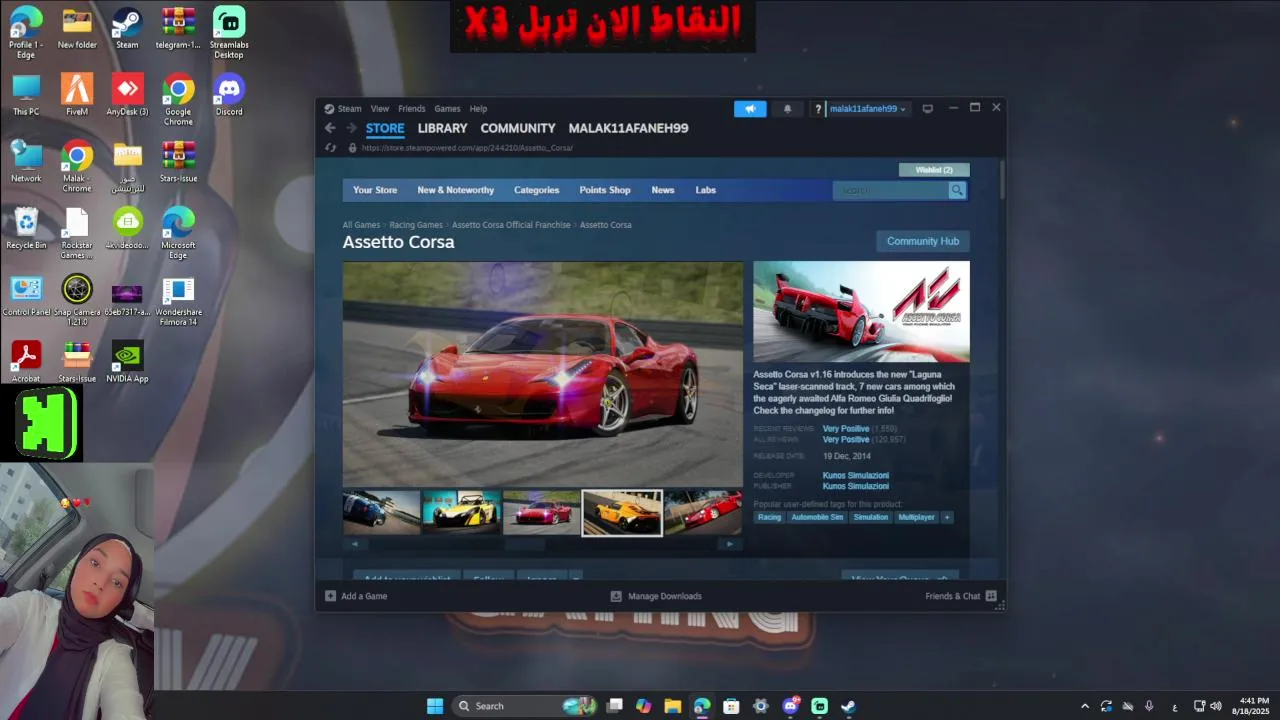Click the Steam forward navigation arrow
Image resolution: width=1280 pixels, height=720 pixels.
pos(351,128)
